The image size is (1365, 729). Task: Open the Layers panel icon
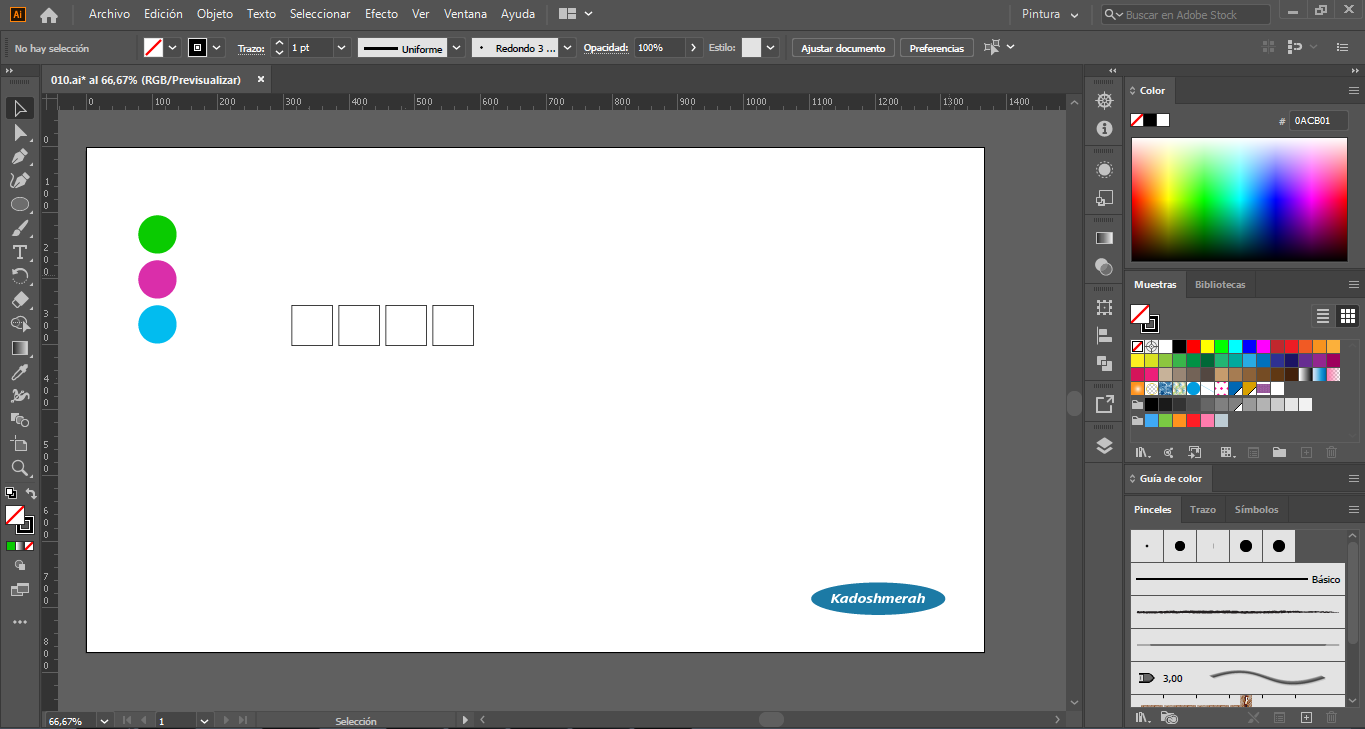click(x=1104, y=446)
